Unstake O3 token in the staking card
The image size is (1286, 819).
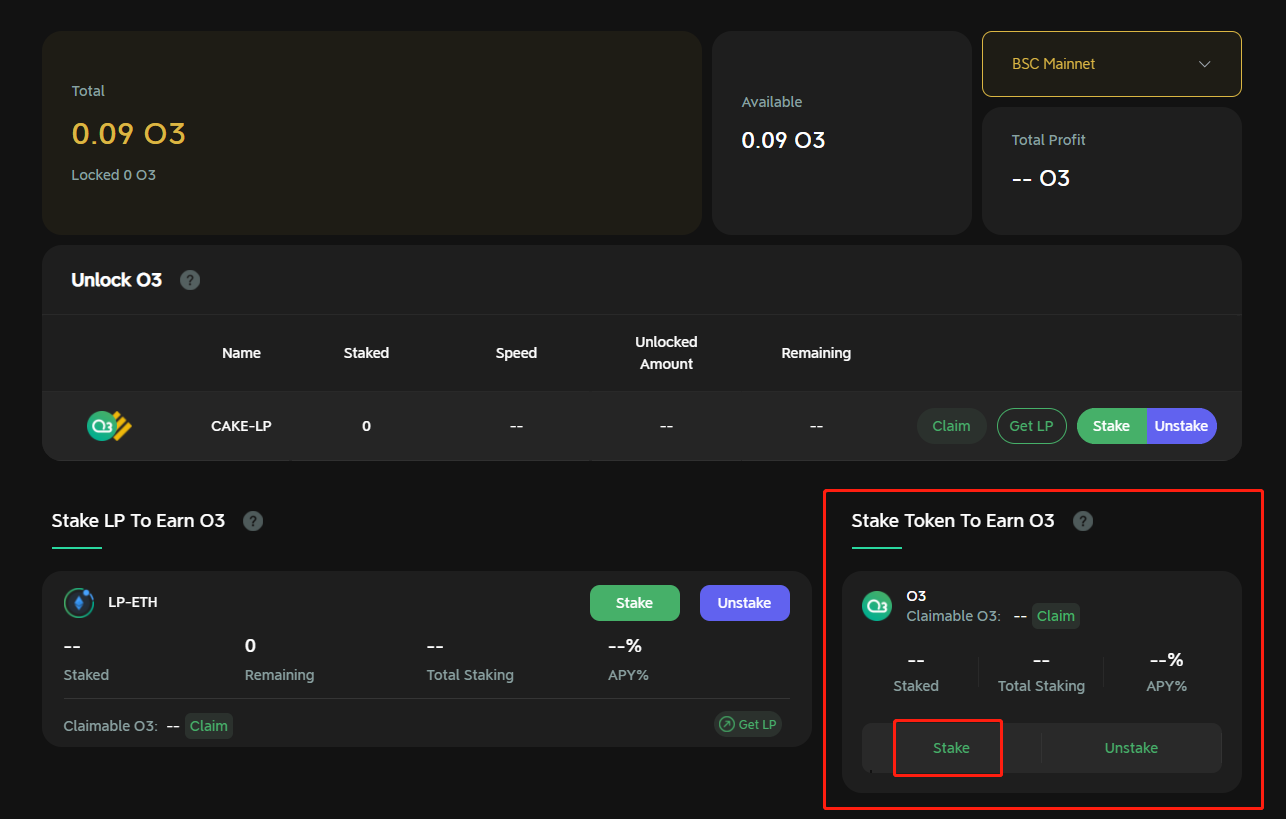coord(1131,748)
